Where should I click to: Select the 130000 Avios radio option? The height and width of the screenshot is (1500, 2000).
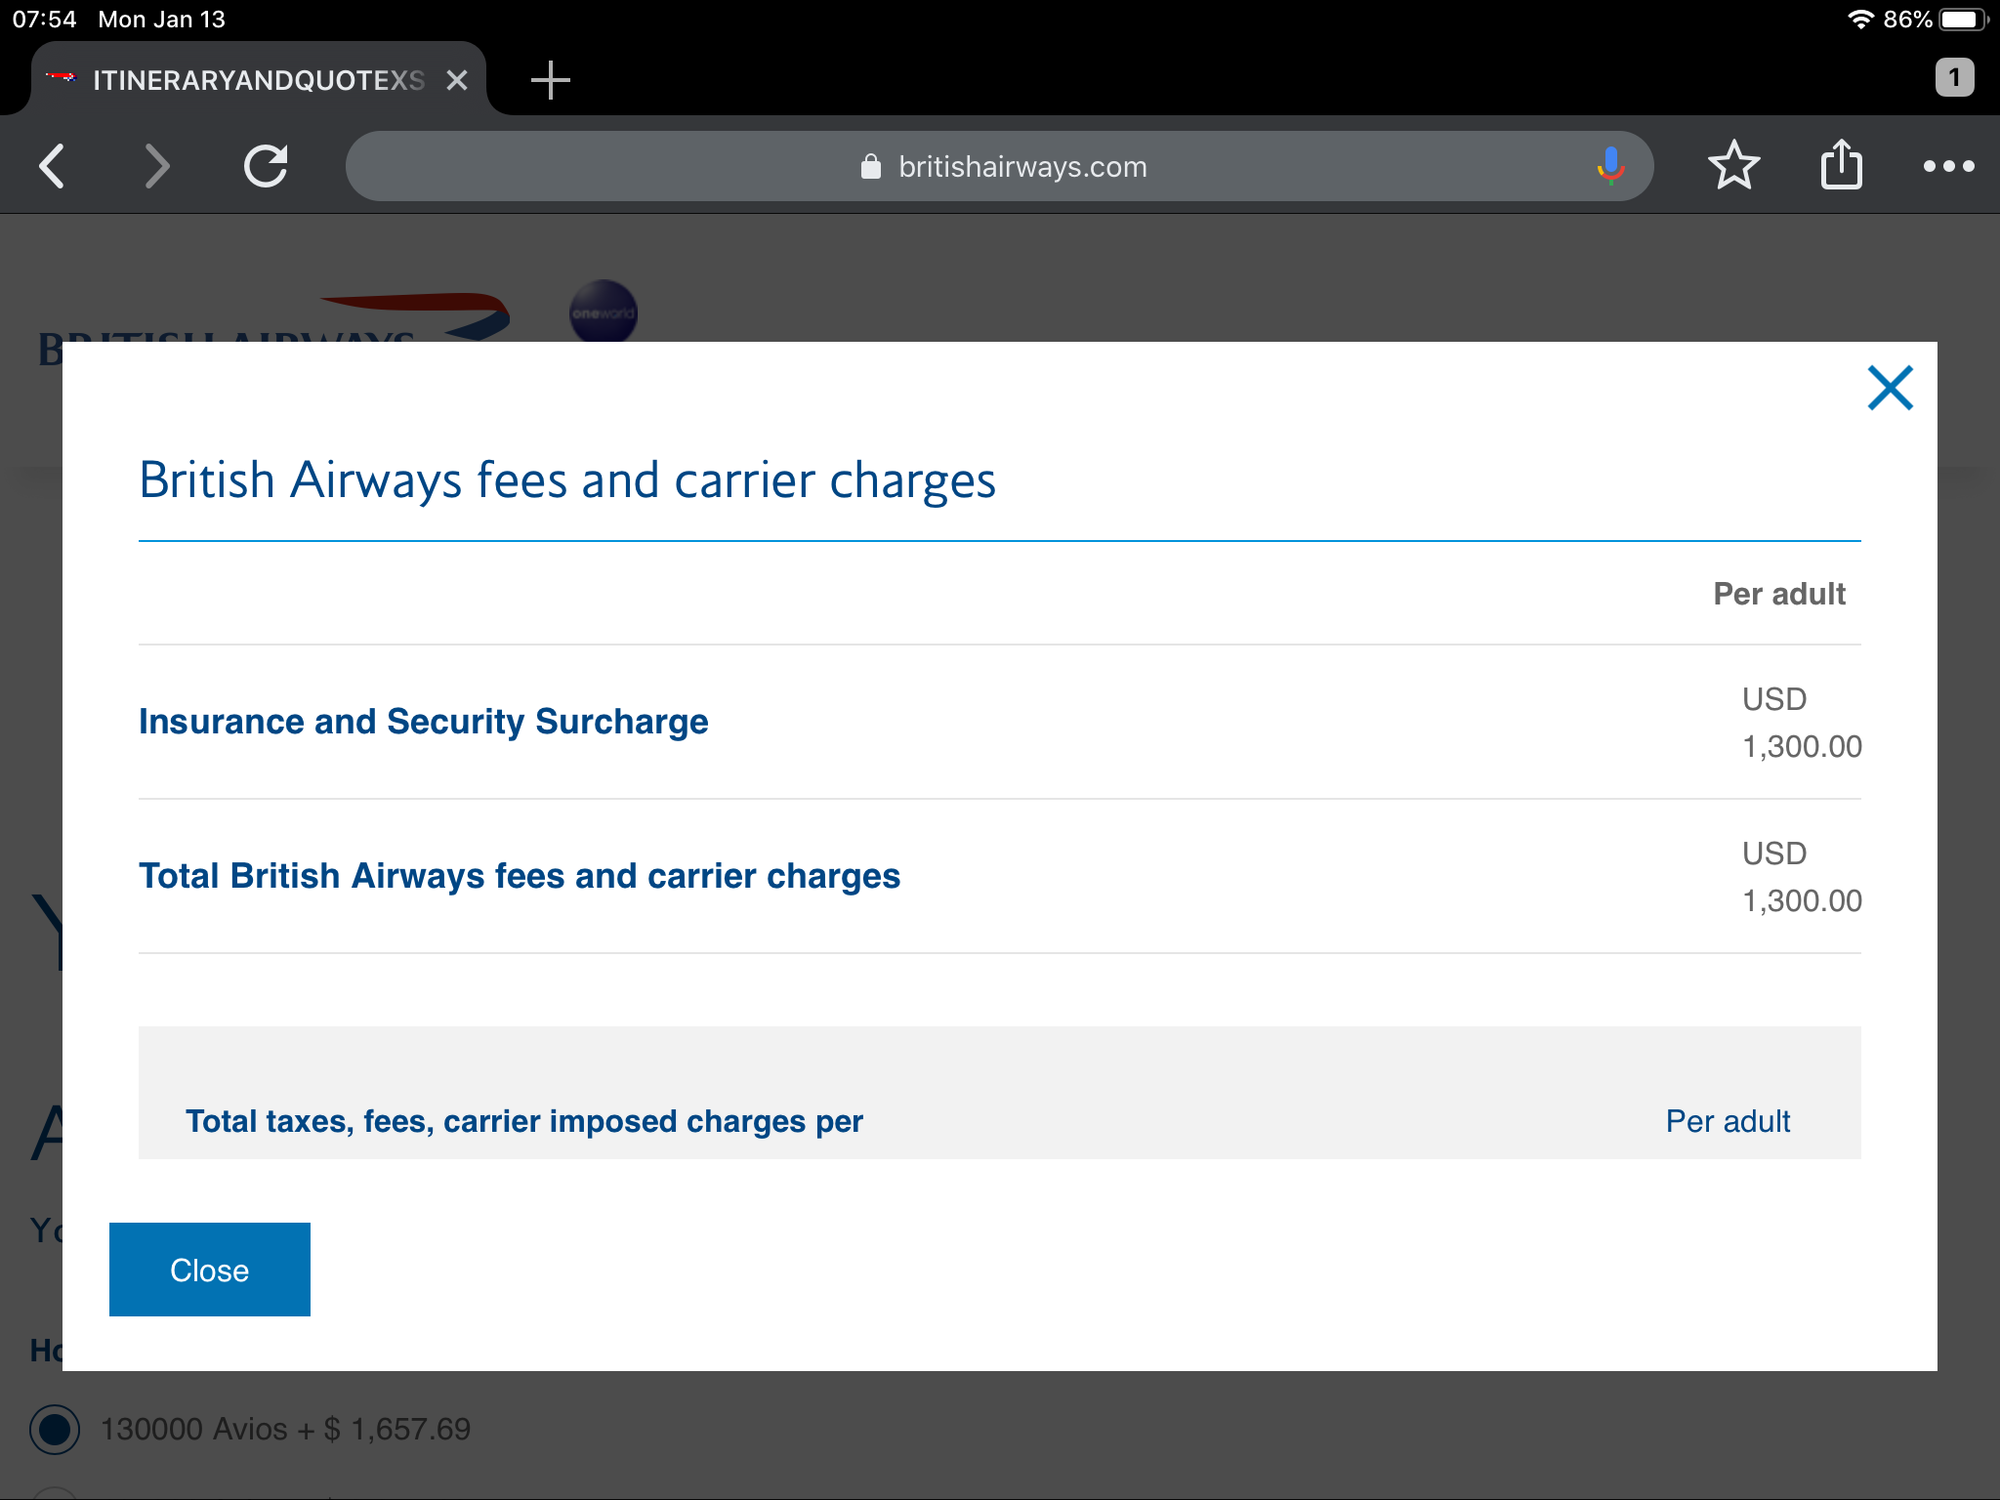pyautogui.click(x=55, y=1429)
